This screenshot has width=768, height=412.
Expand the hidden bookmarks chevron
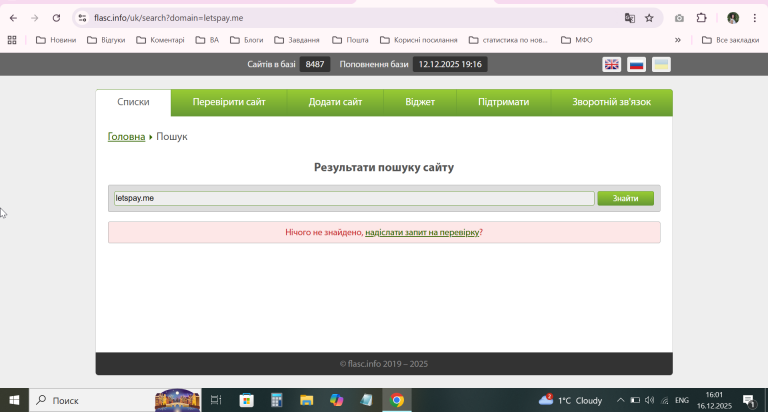coord(677,40)
